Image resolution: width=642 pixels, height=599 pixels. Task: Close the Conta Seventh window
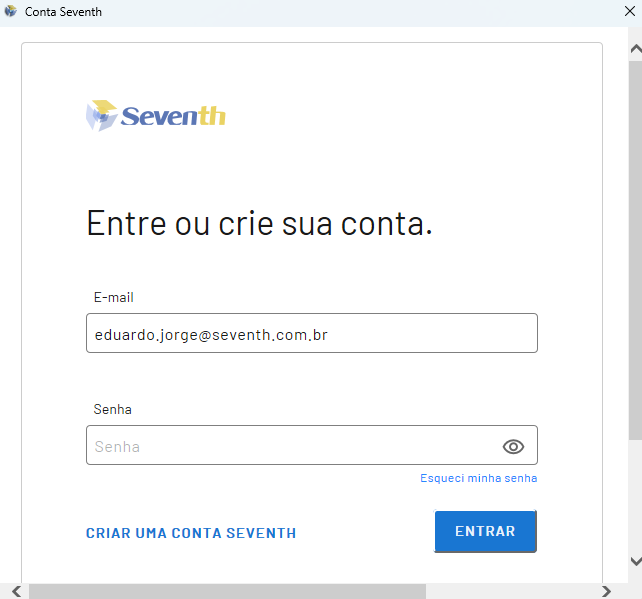pos(628,12)
